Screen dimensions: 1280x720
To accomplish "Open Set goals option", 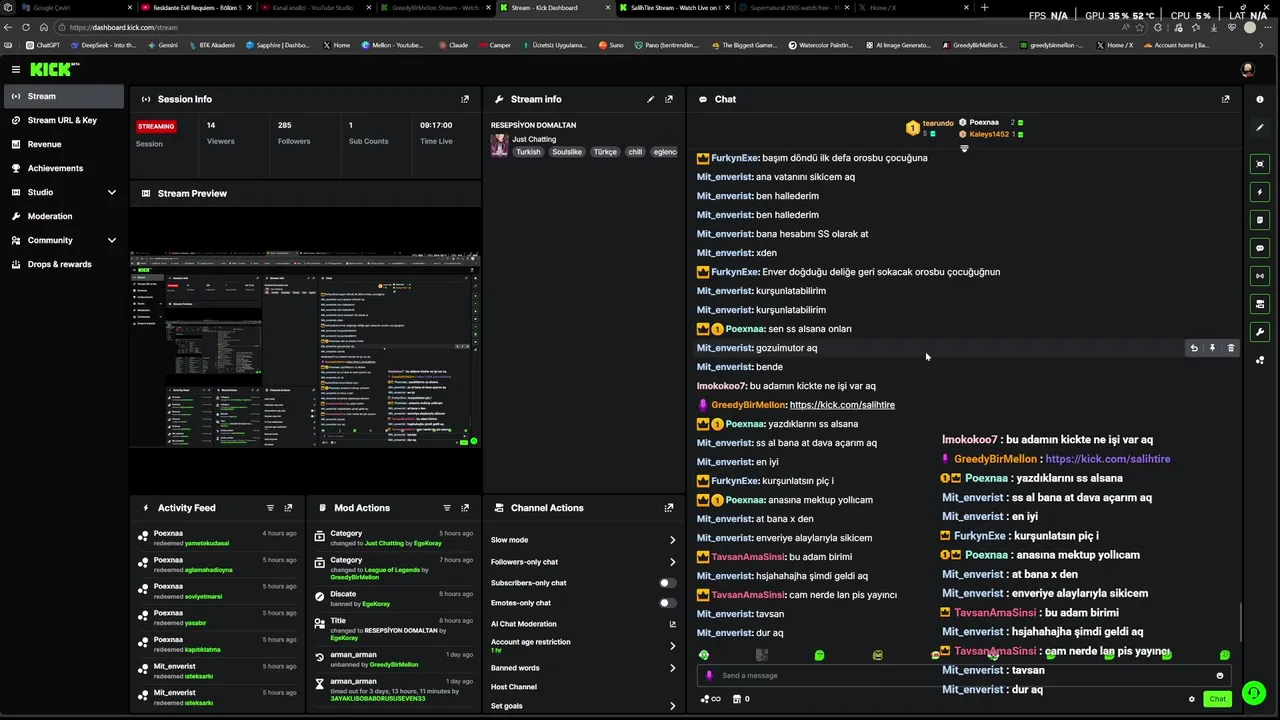I will [x=584, y=706].
